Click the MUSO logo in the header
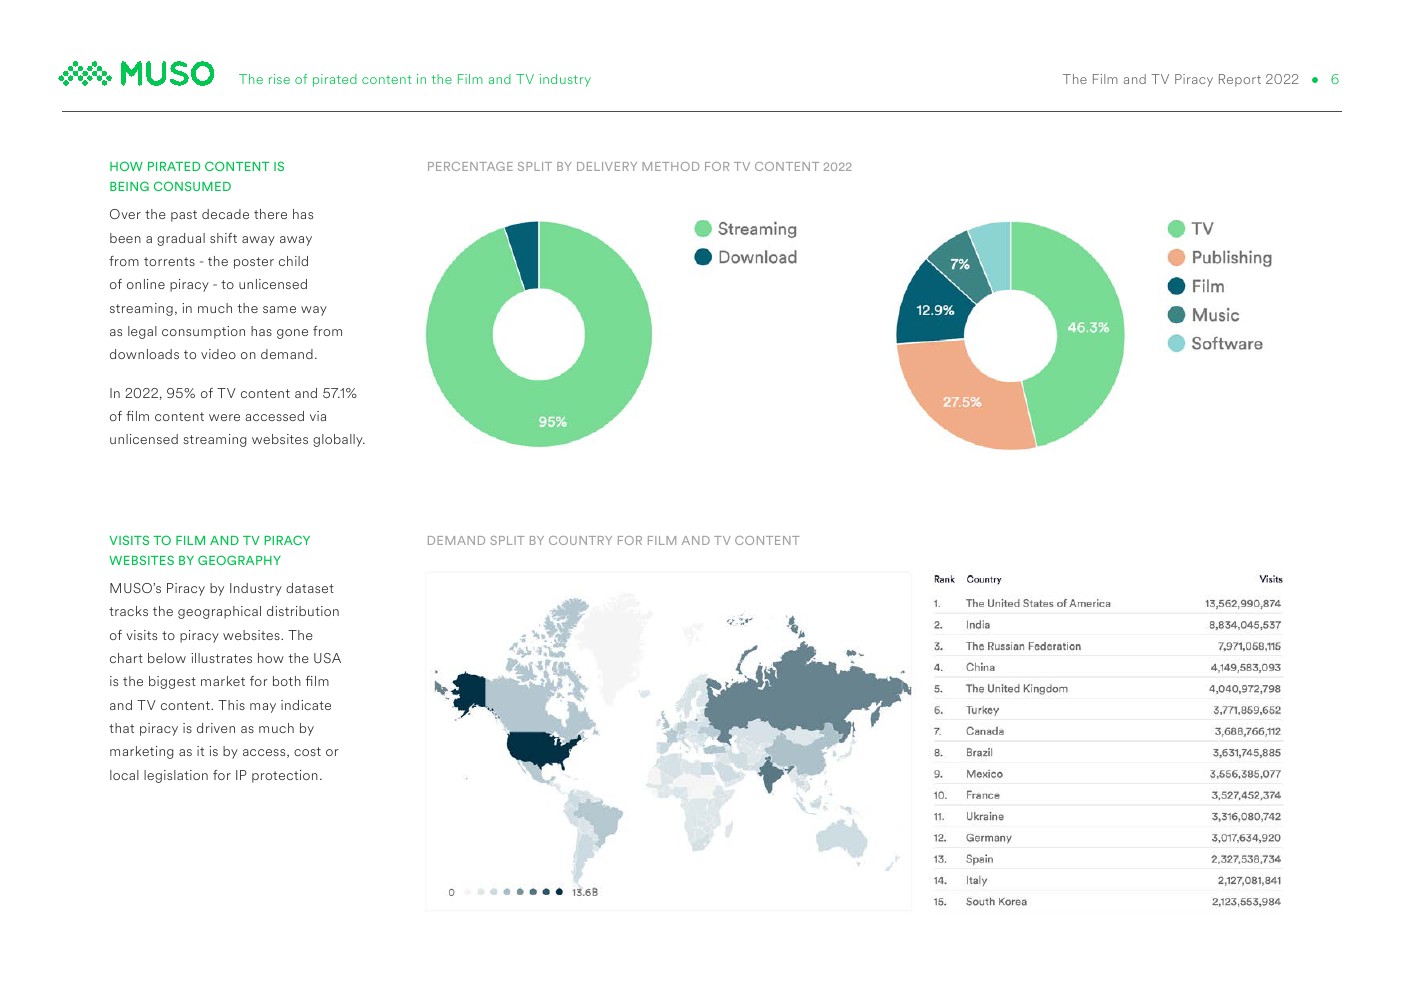The height and width of the screenshot is (992, 1403). coord(136,74)
